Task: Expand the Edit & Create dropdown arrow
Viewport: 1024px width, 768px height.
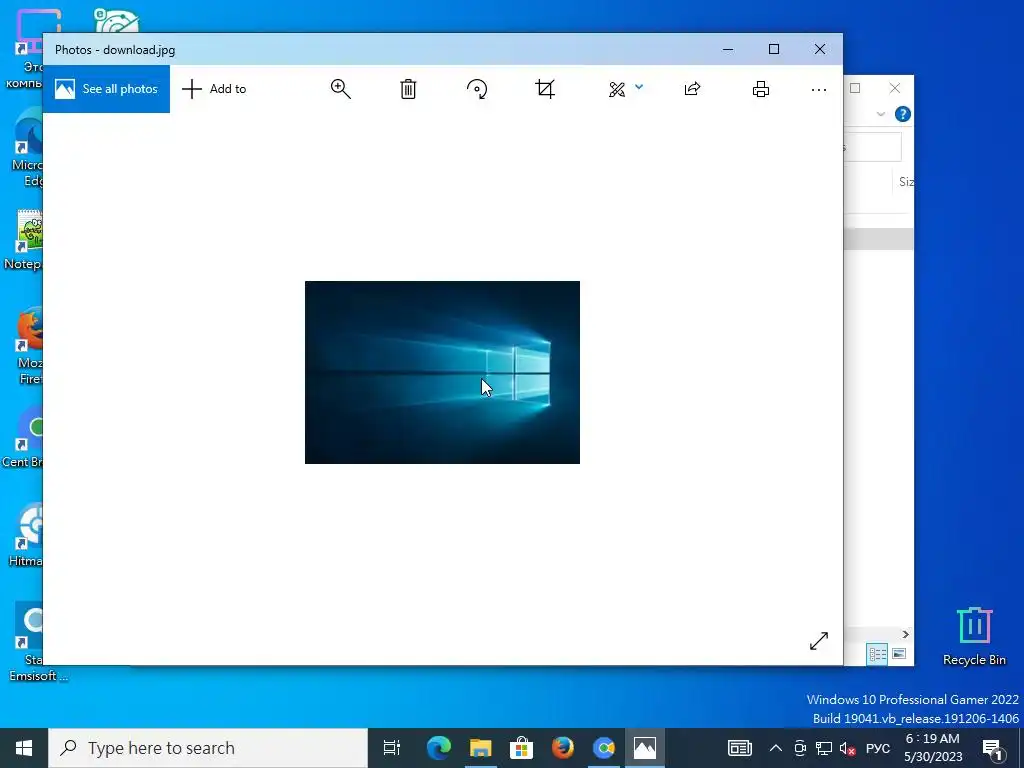Action: coord(639,87)
